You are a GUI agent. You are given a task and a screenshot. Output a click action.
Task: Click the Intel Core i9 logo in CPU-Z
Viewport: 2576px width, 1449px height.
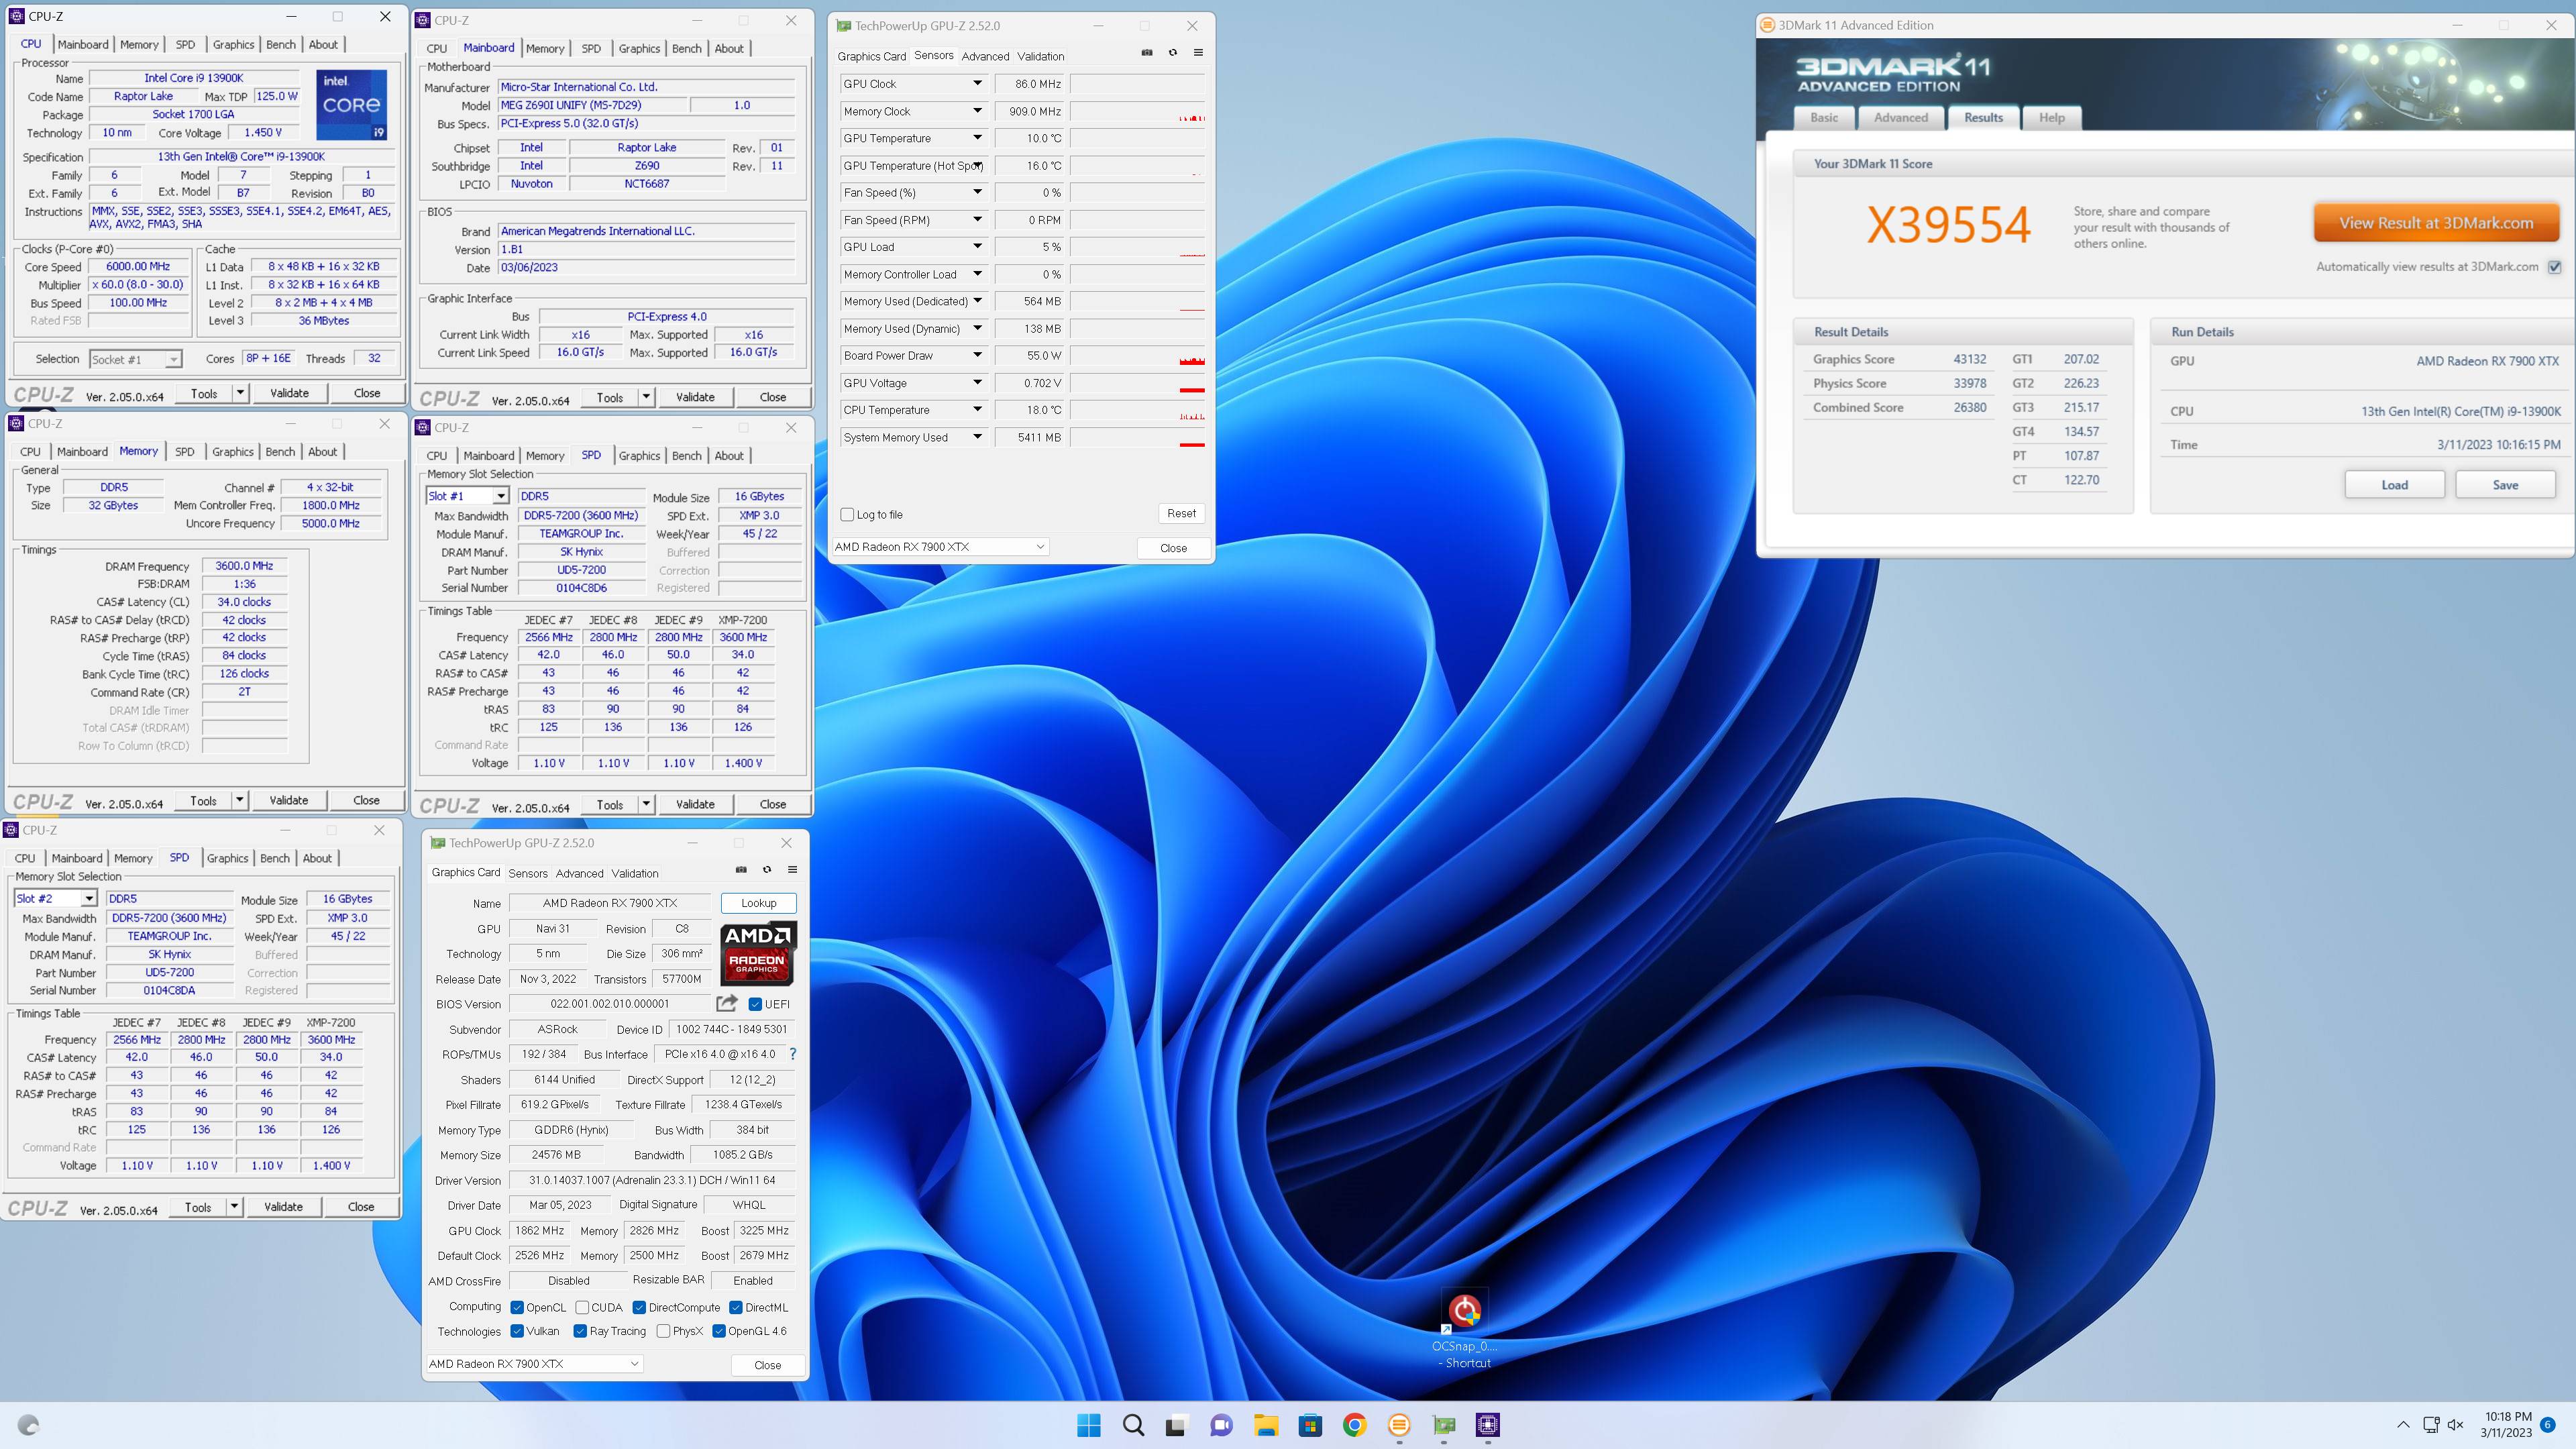351,104
